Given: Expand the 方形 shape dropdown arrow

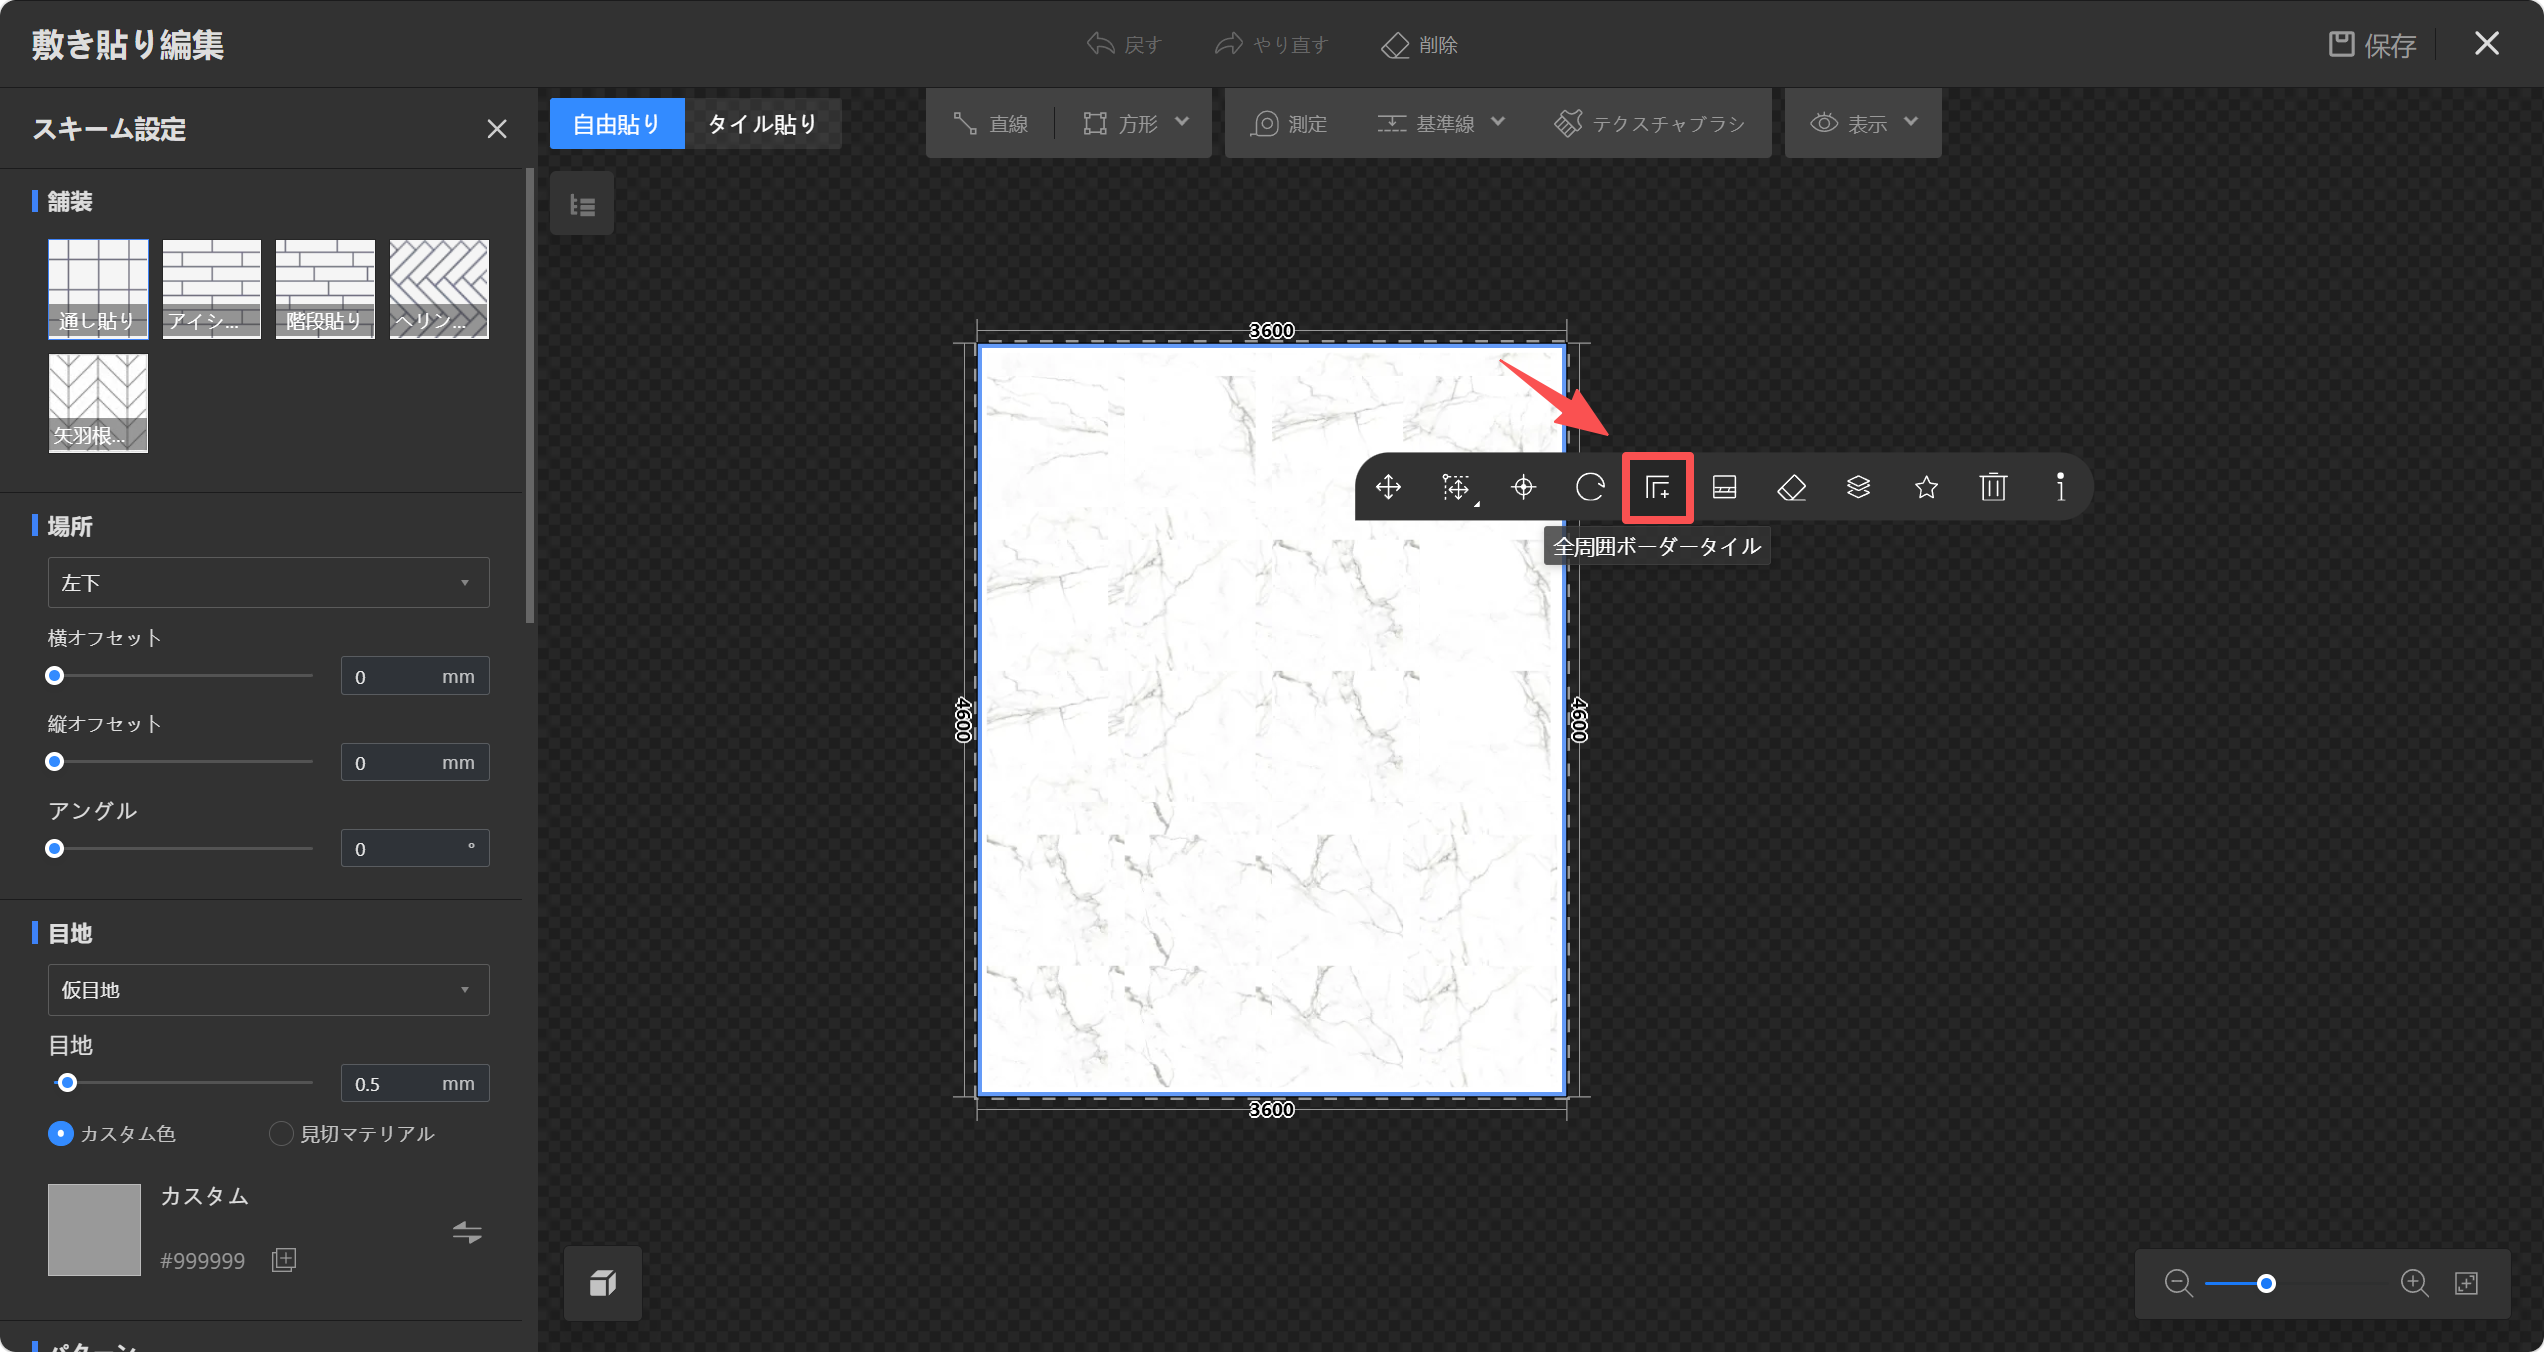Looking at the screenshot, I should click(x=1182, y=122).
